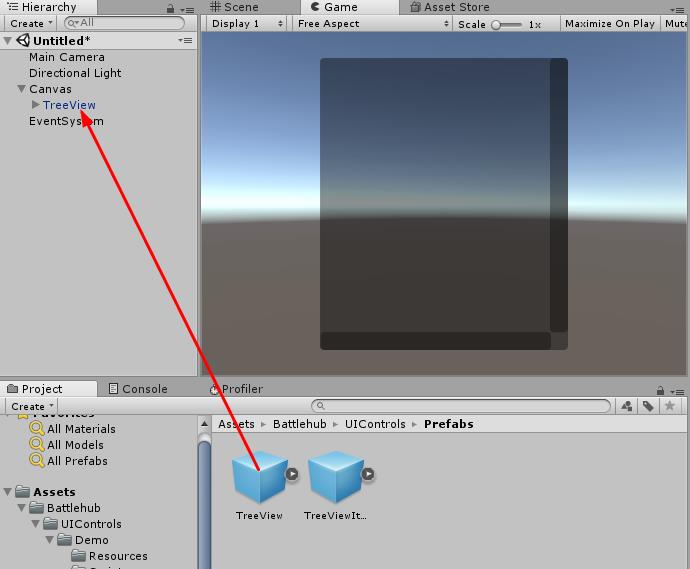690x569 pixels.
Task: Click the Game view Scale slider
Action: click(507, 24)
